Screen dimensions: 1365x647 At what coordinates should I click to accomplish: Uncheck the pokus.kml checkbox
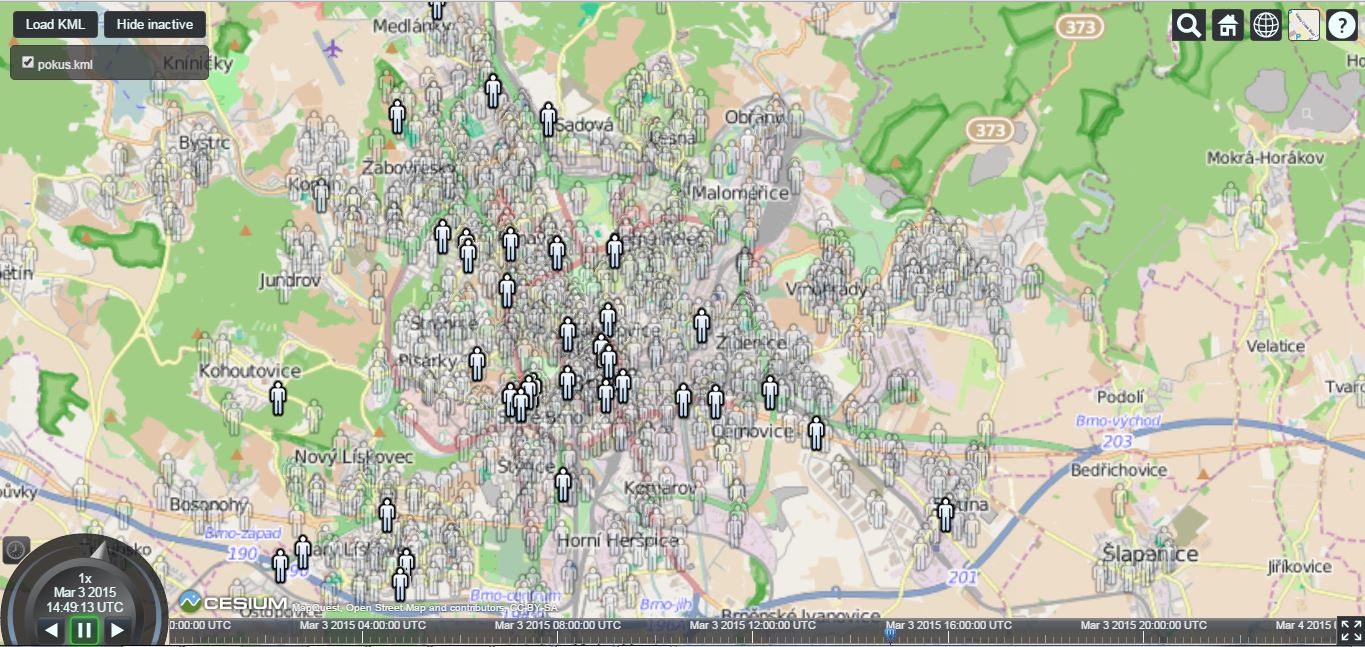[x=27, y=60]
